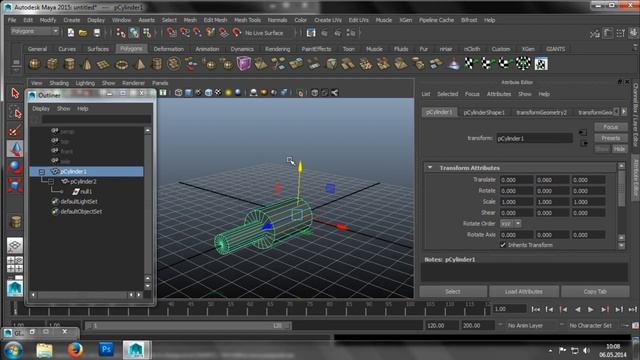Select the polygon sphere shelf icon

(34, 64)
